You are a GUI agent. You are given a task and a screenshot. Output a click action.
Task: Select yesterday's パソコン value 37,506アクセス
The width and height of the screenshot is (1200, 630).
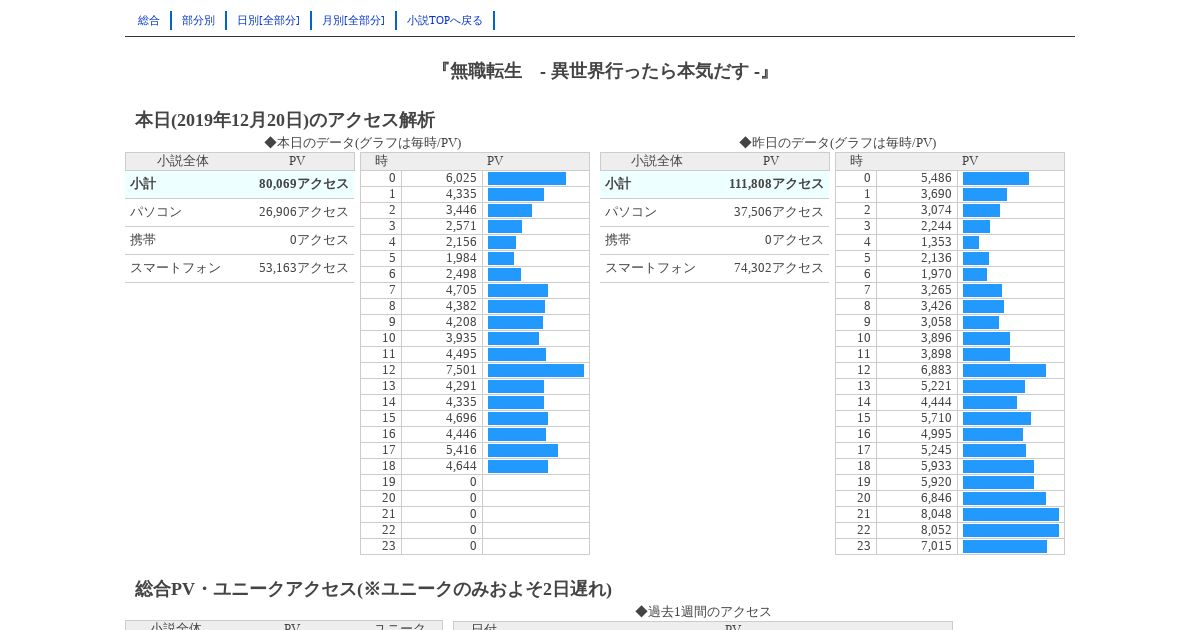click(x=779, y=212)
